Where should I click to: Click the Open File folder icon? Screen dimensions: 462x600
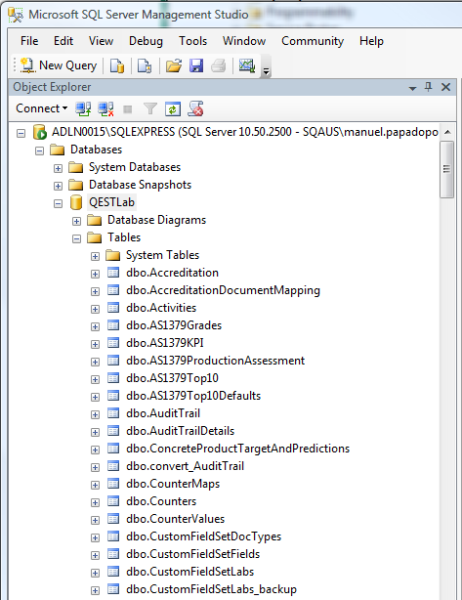(x=173, y=66)
